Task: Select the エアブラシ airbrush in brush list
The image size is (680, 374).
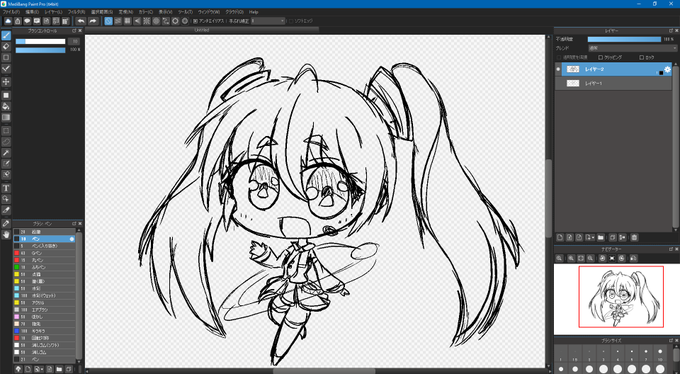Action: tap(44, 310)
